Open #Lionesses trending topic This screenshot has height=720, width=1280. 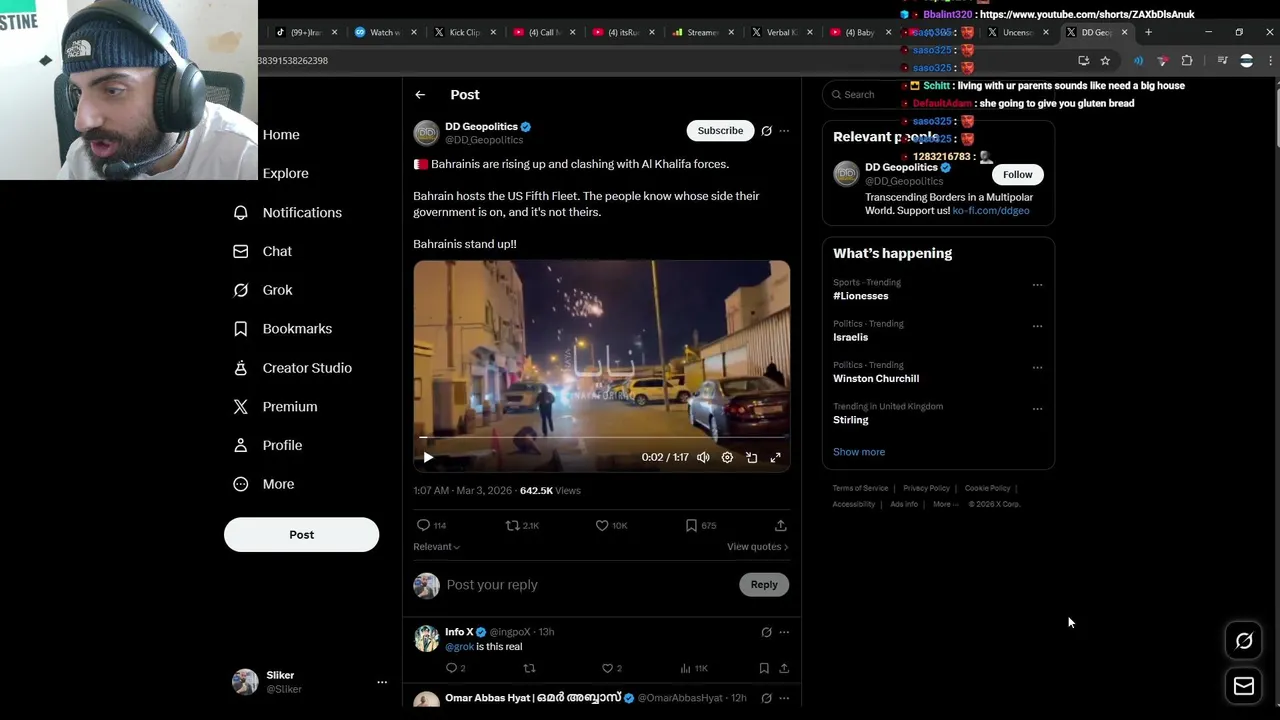tap(860, 296)
